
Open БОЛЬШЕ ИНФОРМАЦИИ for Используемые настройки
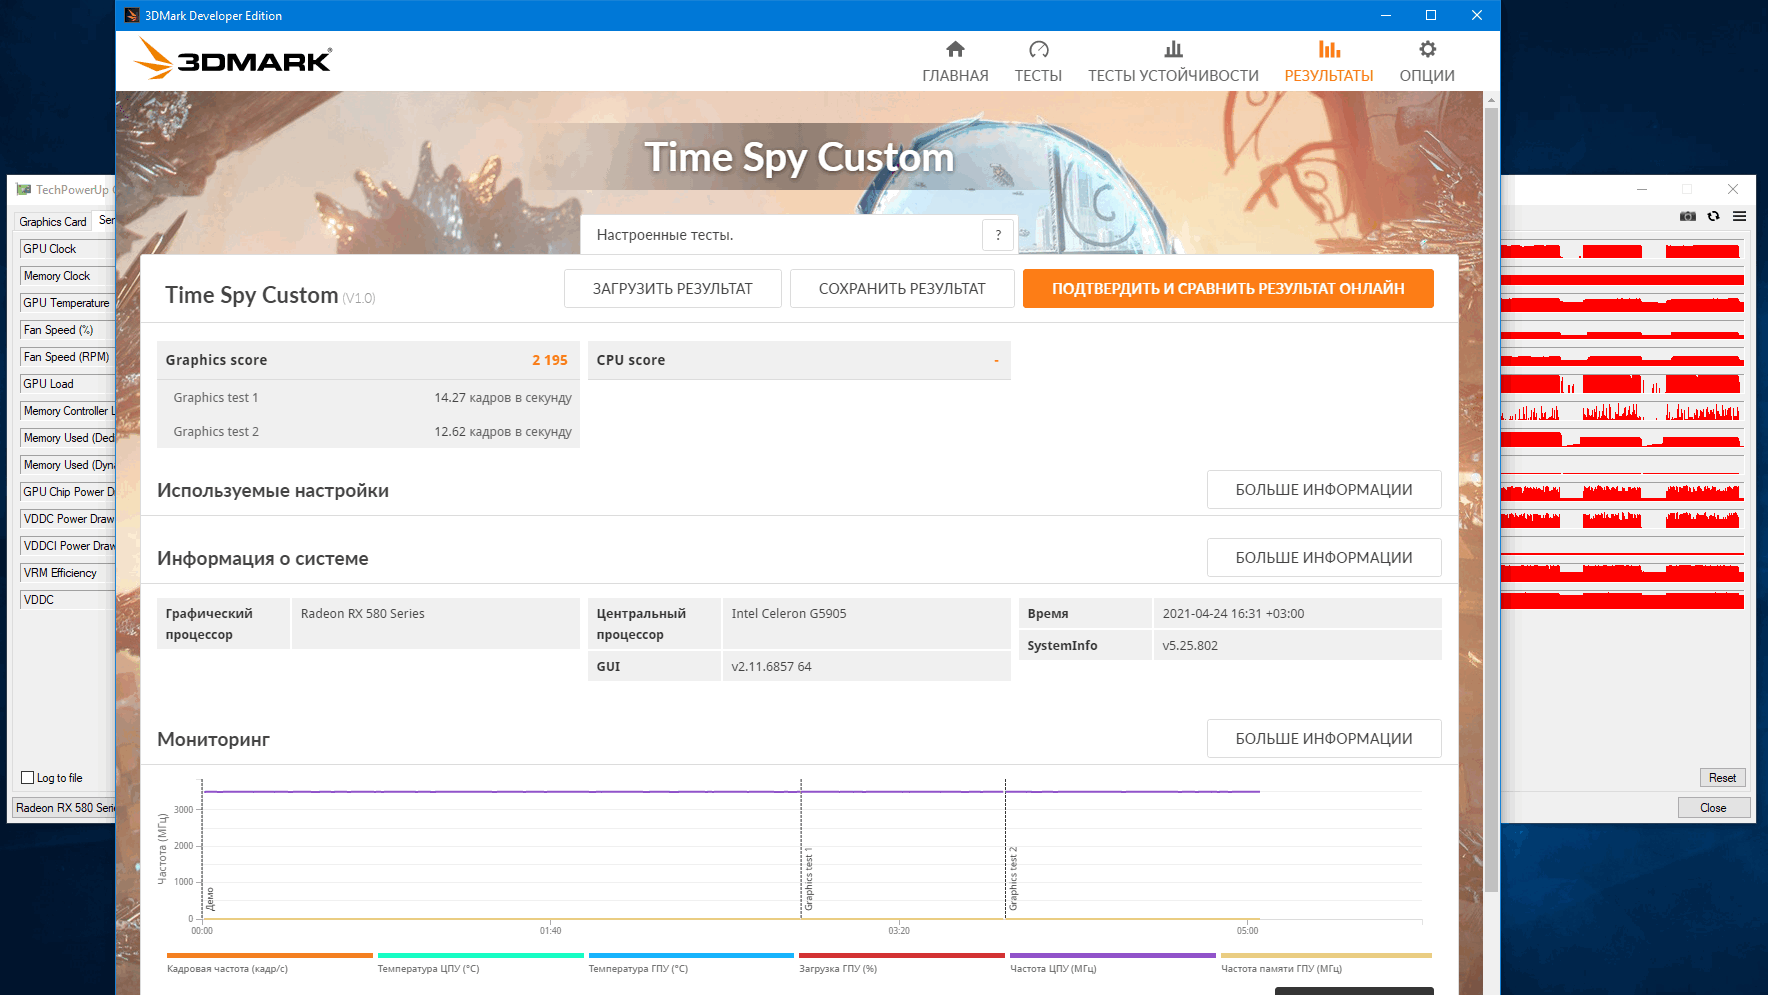(x=1324, y=490)
